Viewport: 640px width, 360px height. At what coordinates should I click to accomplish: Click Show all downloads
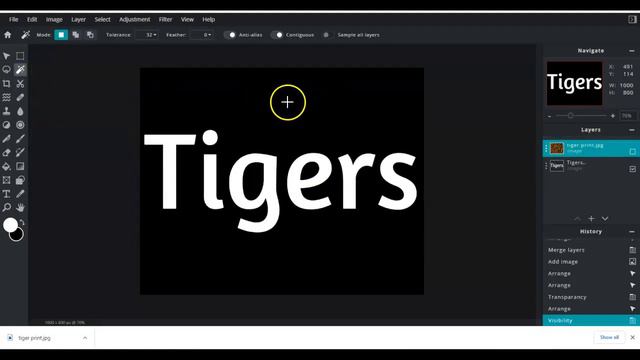pos(609,338)
